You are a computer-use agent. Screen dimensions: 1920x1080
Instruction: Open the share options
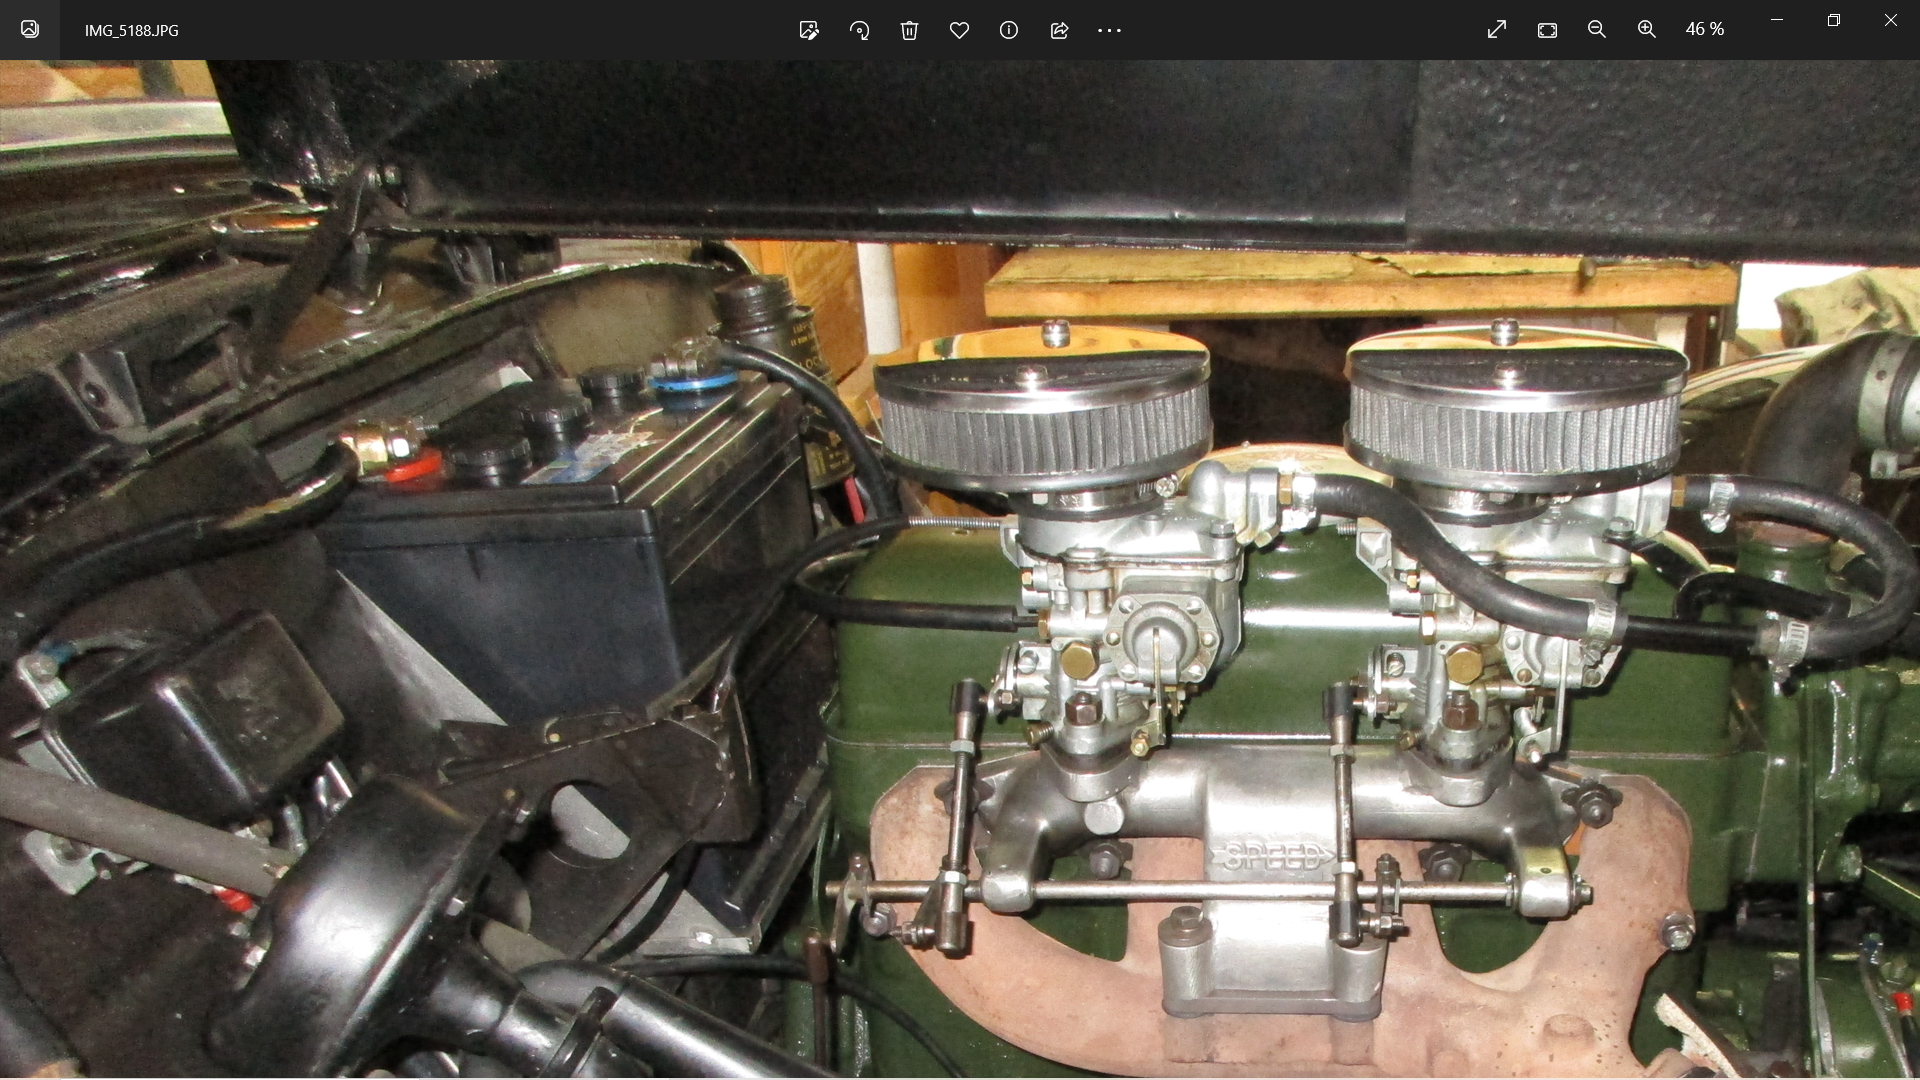[x=1059, y=30]
